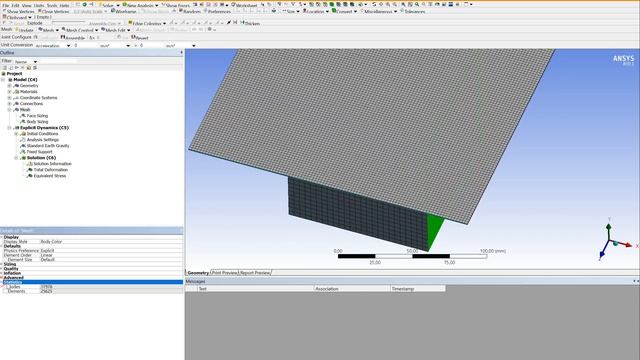Click the coordinate triad in viewport
This screenshot has height=360, width=640.
[x=615, y=241]
